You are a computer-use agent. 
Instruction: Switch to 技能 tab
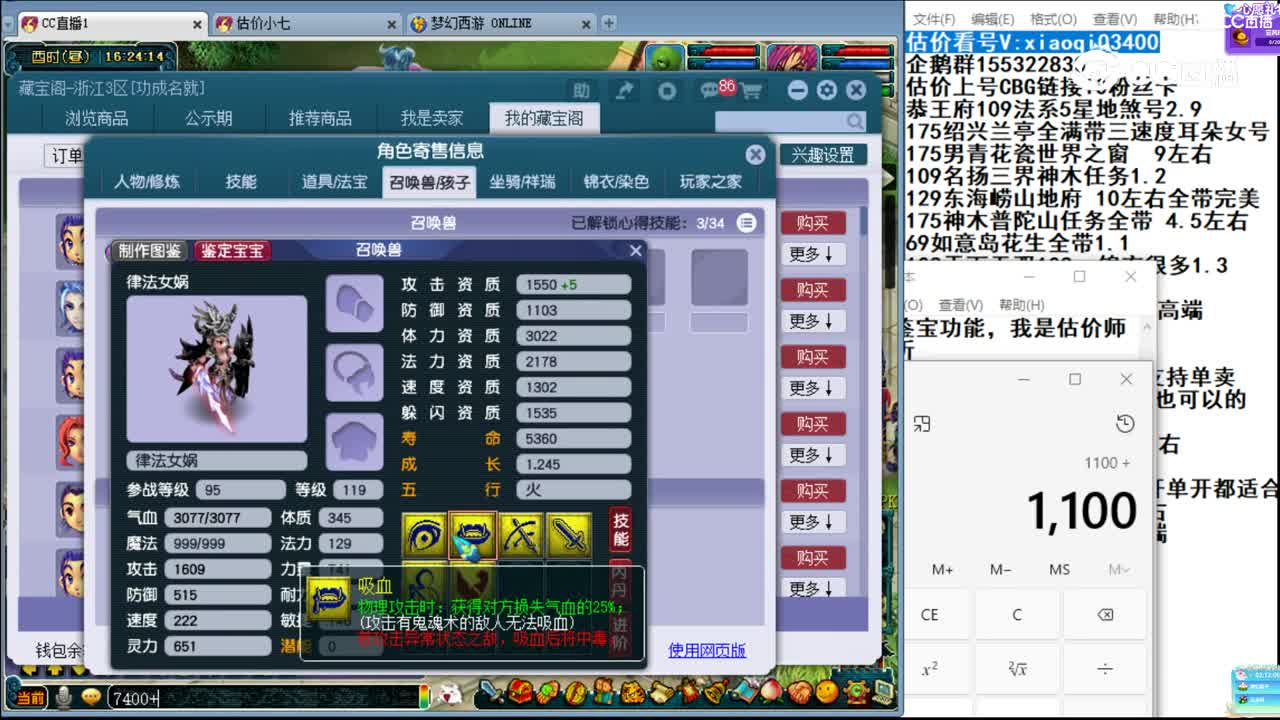(x=241, y=182)
